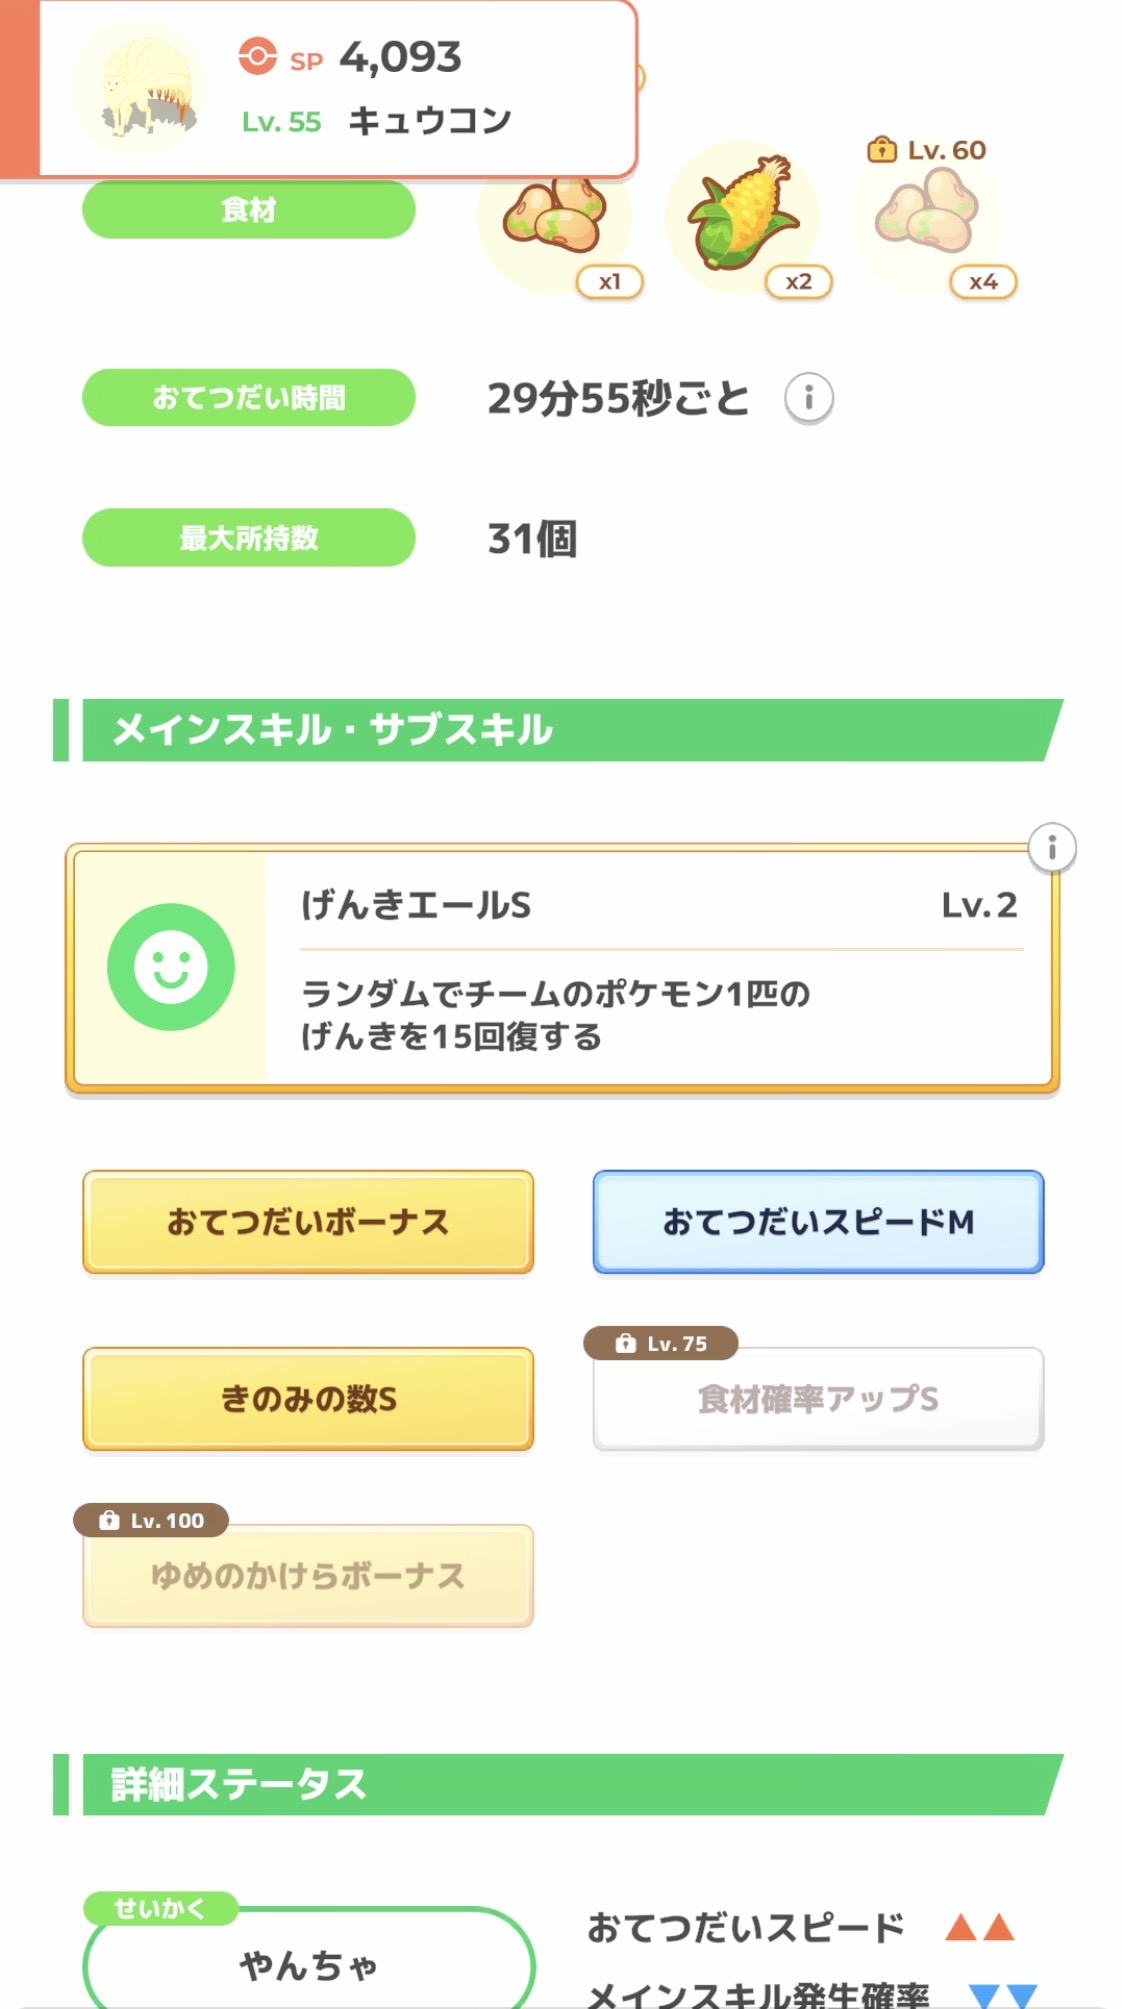Screen dimensions: 1122x2009
Task: Select the きのみの数S sub skill
Action: 308,1398
